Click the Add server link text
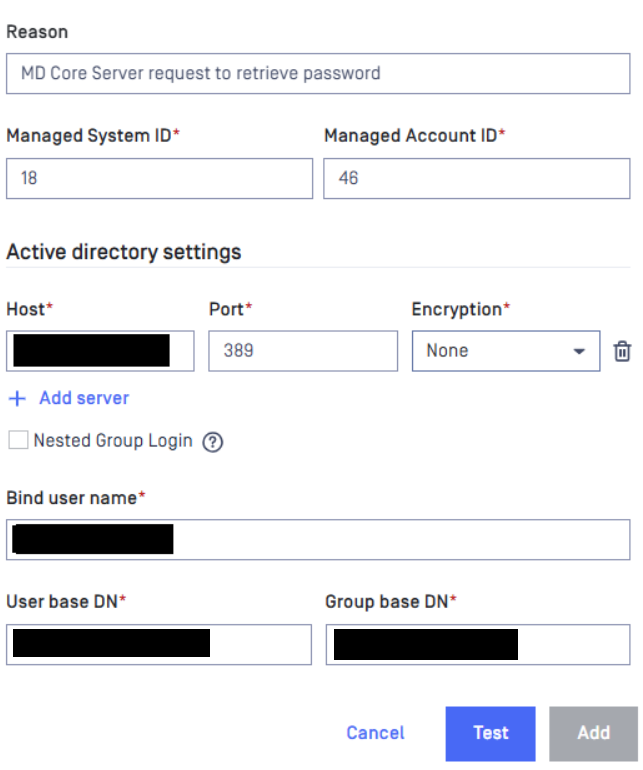Screen dimensions: 643x770 coord(84,398)
